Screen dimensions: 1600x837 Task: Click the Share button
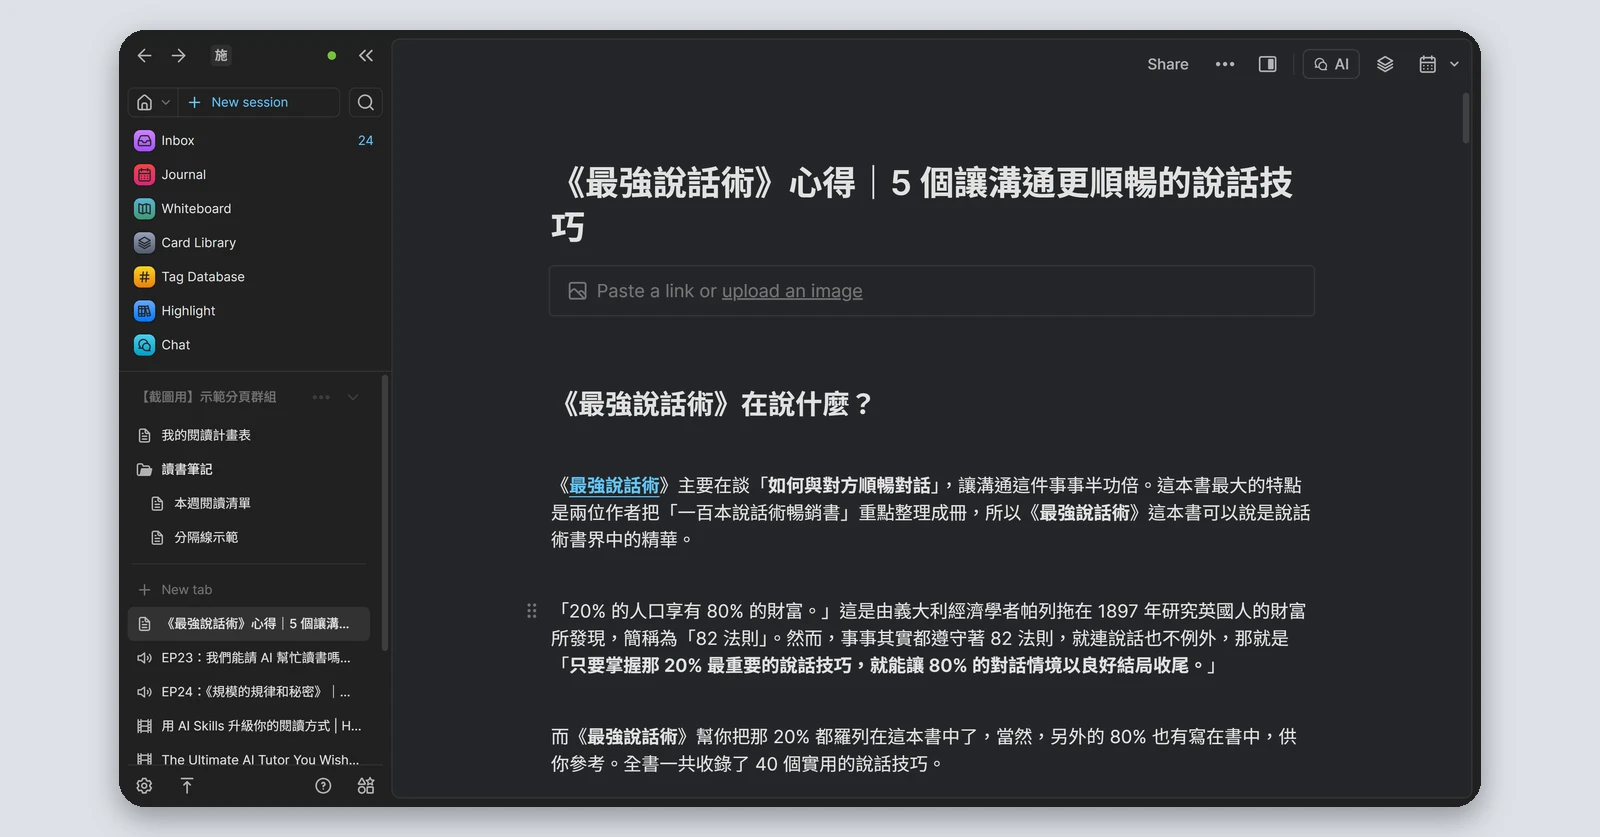tap(1168, 64)
